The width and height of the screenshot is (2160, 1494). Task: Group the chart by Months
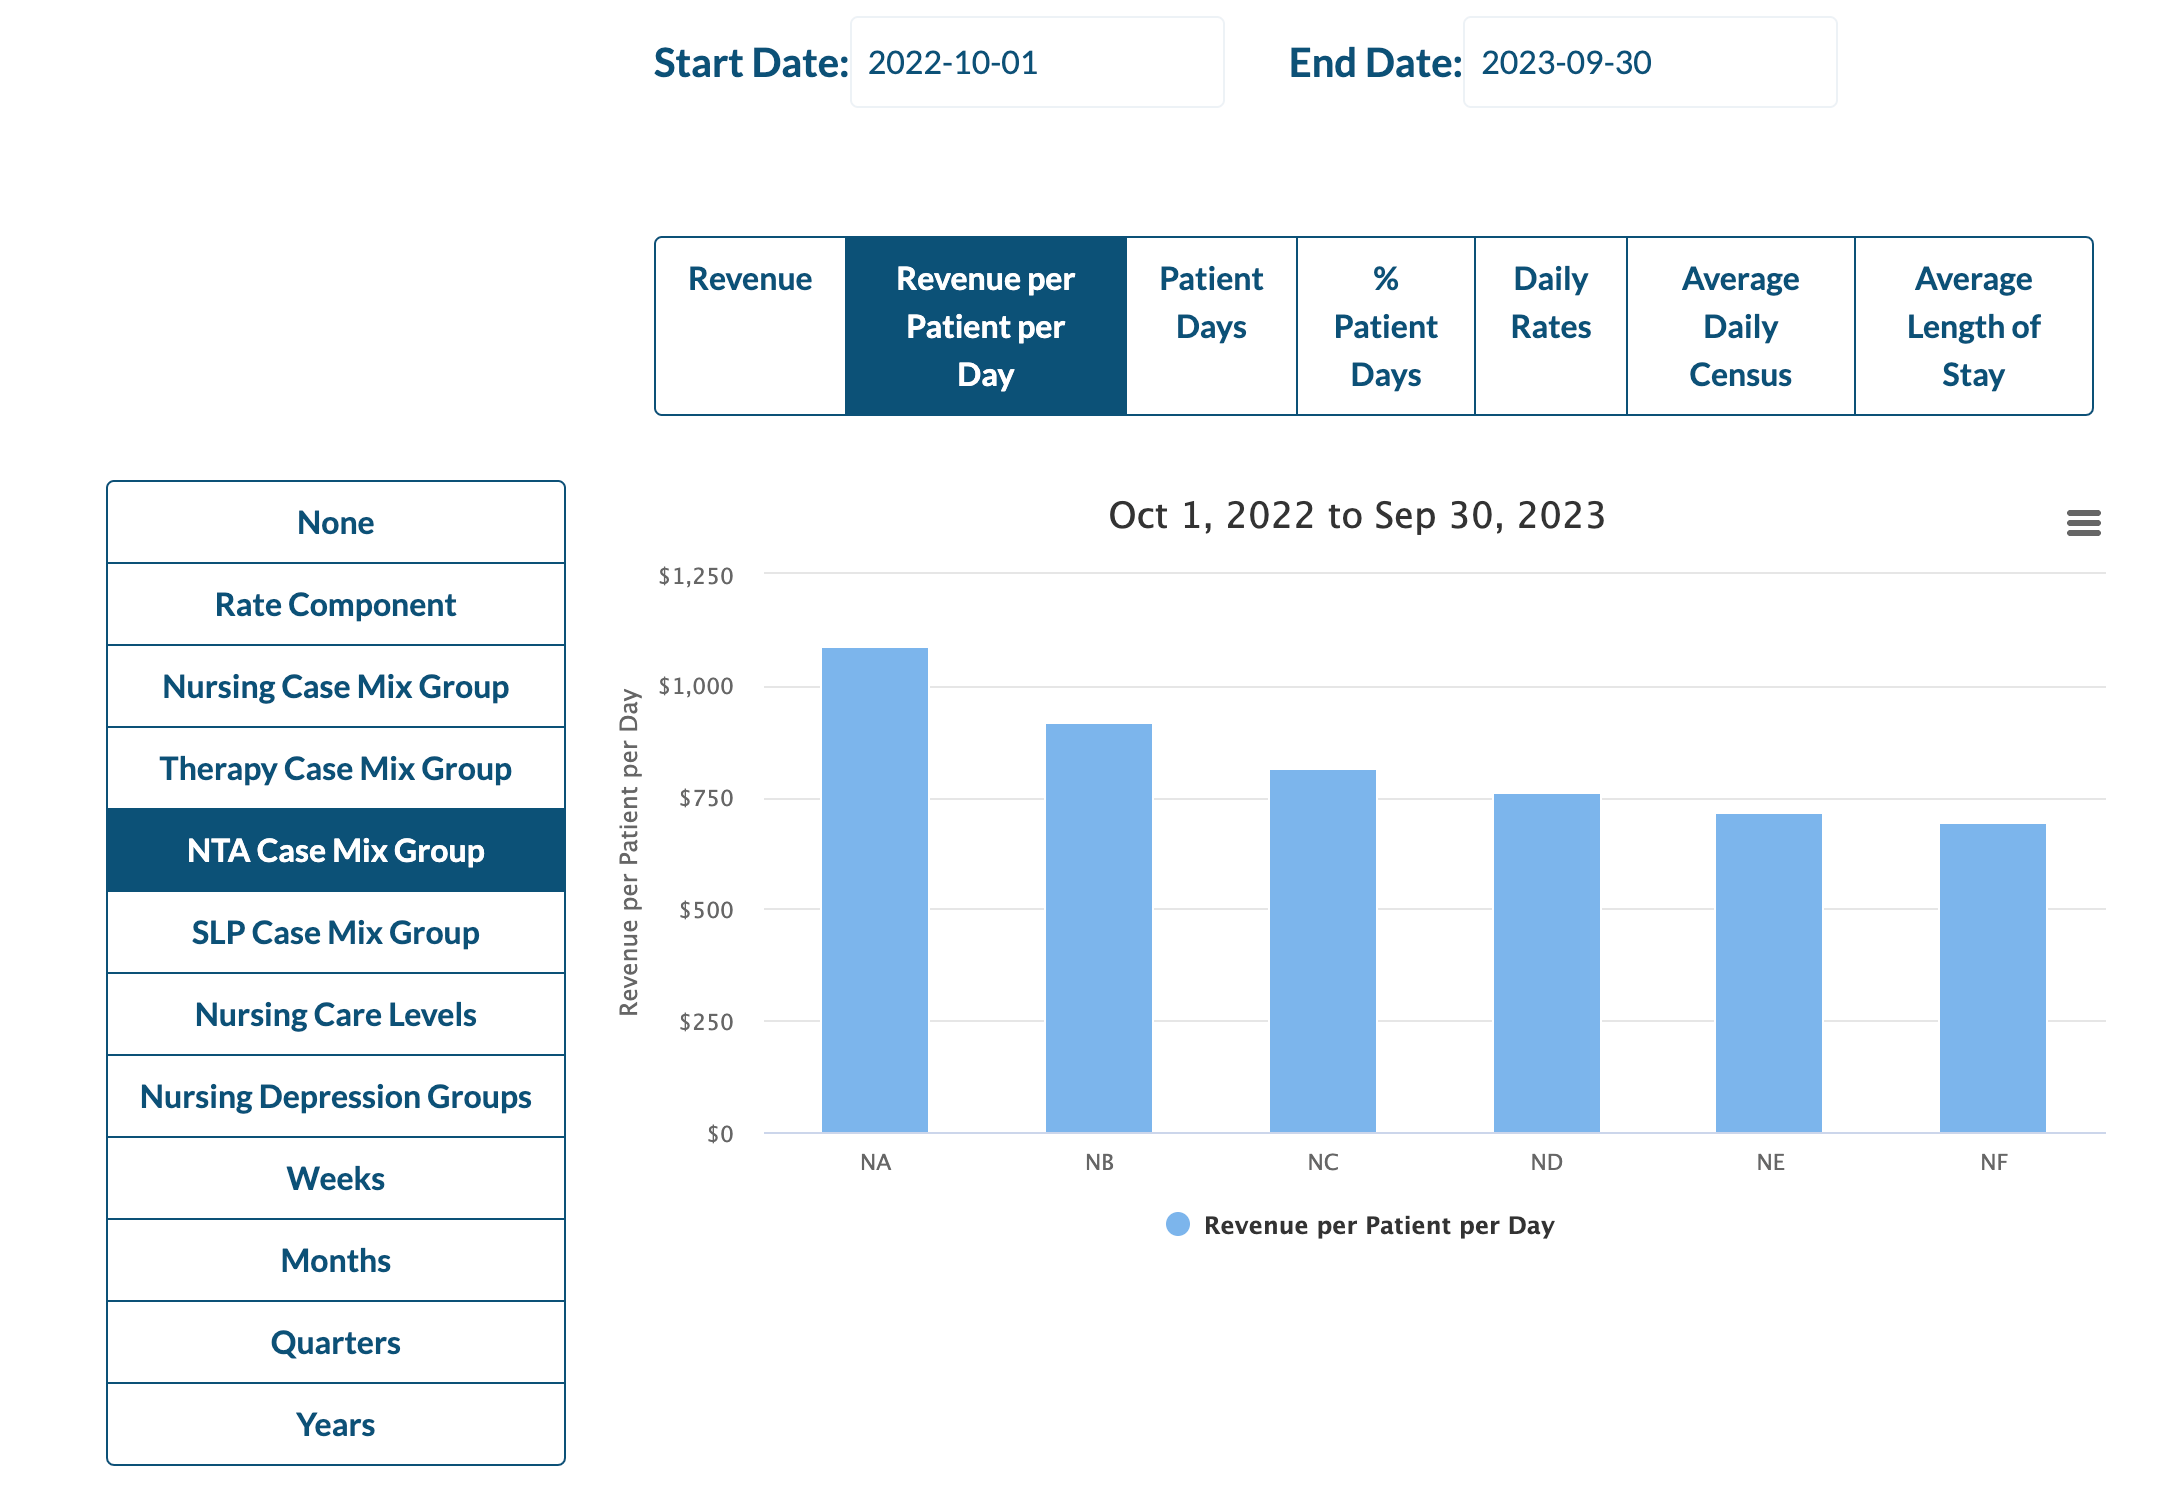336,1261
